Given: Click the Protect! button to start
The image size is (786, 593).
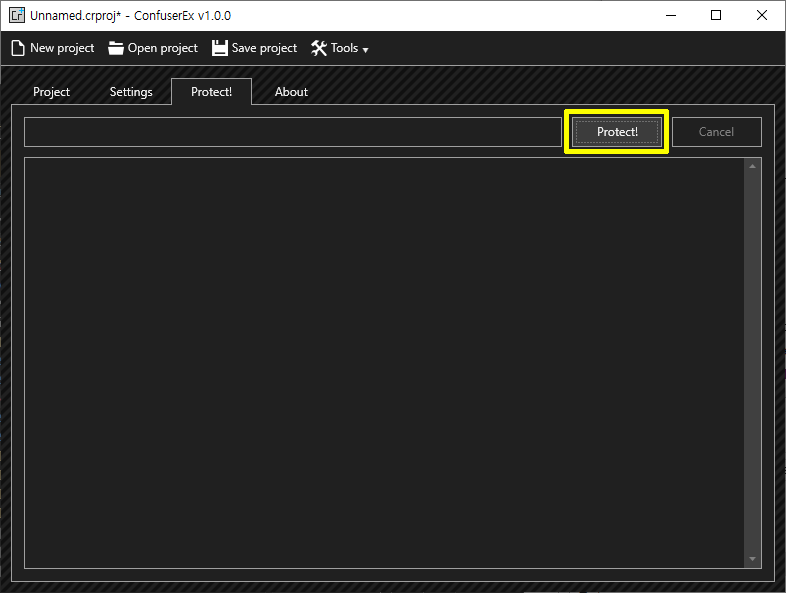Looking at the screenshot, I should 617,132.
